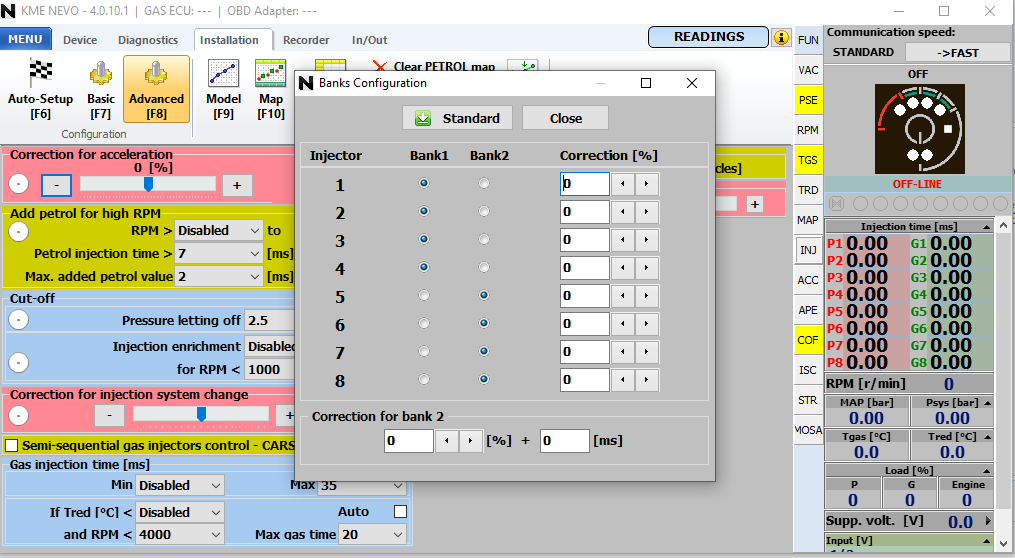1015x558 pixels.
Task: Click Correction for bank 2 ms field
Action: click(x=564, y=441)
